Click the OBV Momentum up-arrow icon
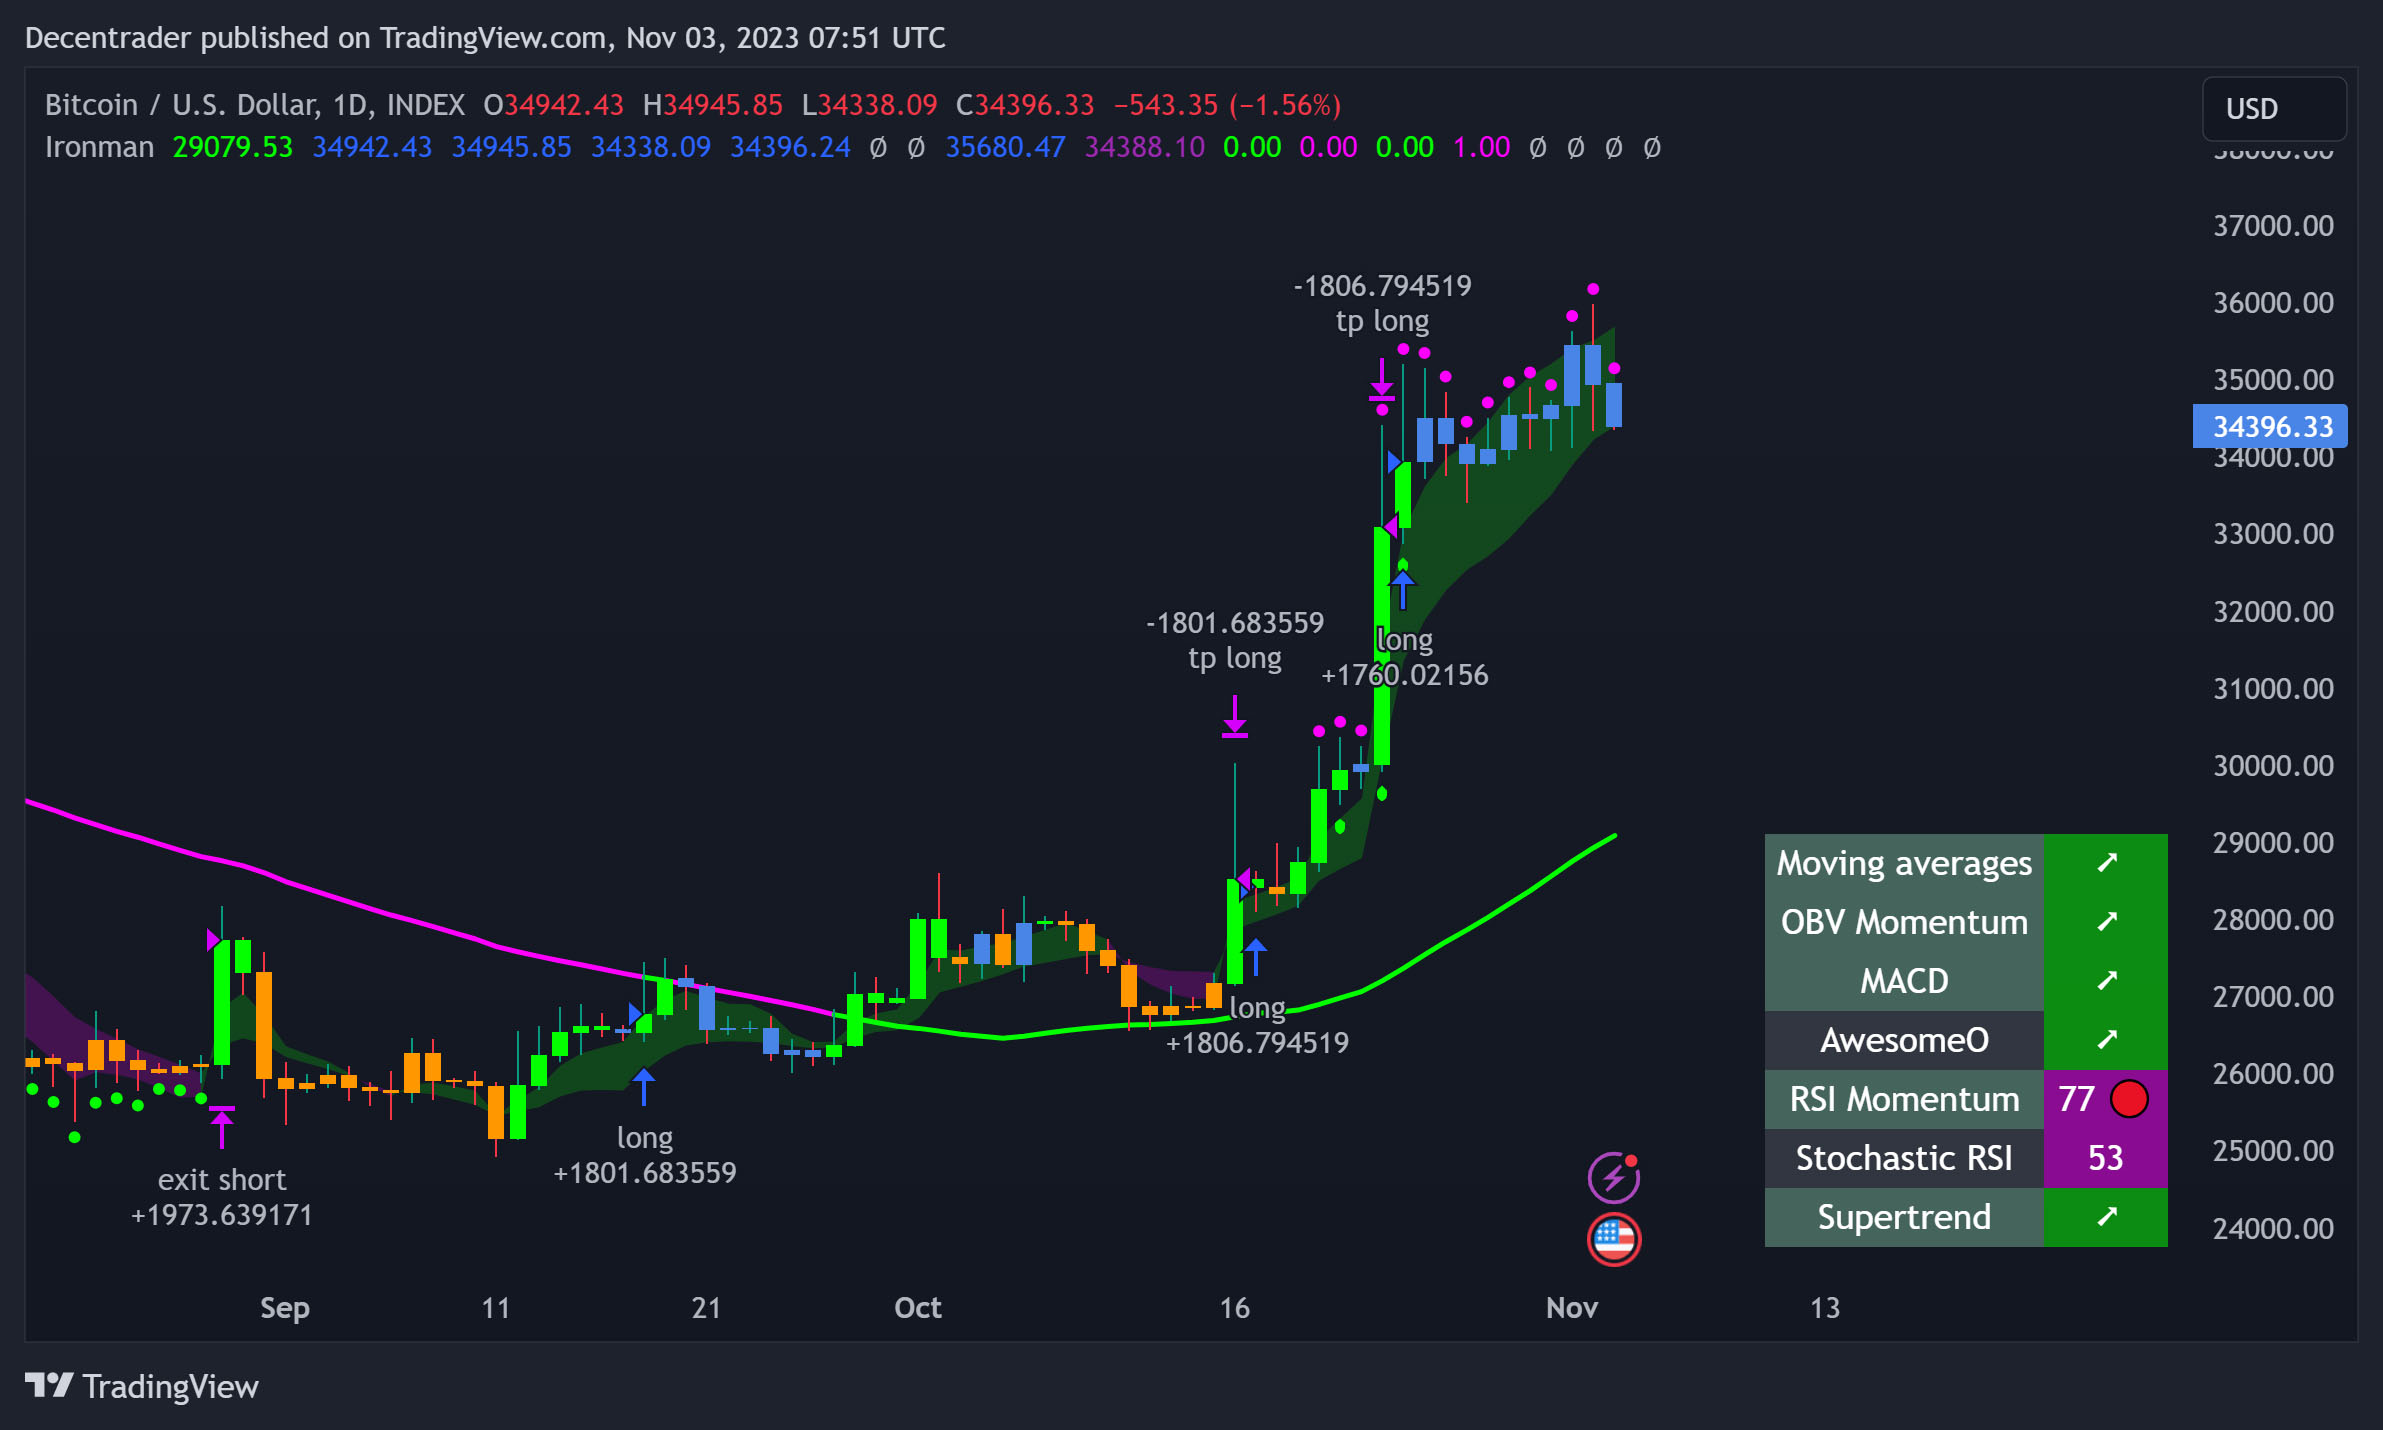2383x1430 pixels. (2106, 922)
